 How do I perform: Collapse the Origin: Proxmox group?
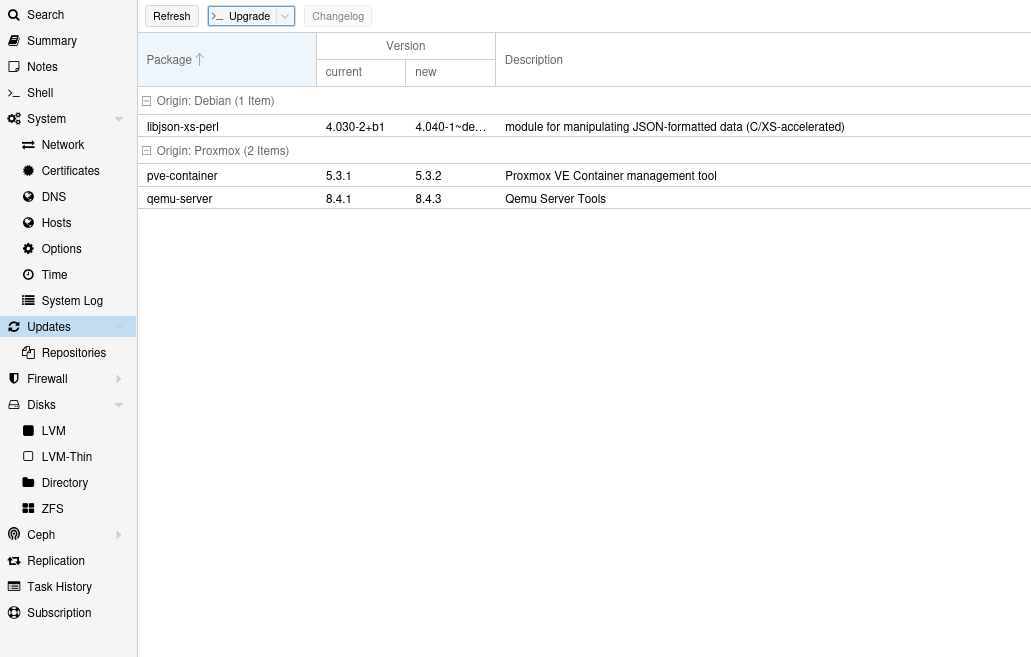tap(147, 151)
